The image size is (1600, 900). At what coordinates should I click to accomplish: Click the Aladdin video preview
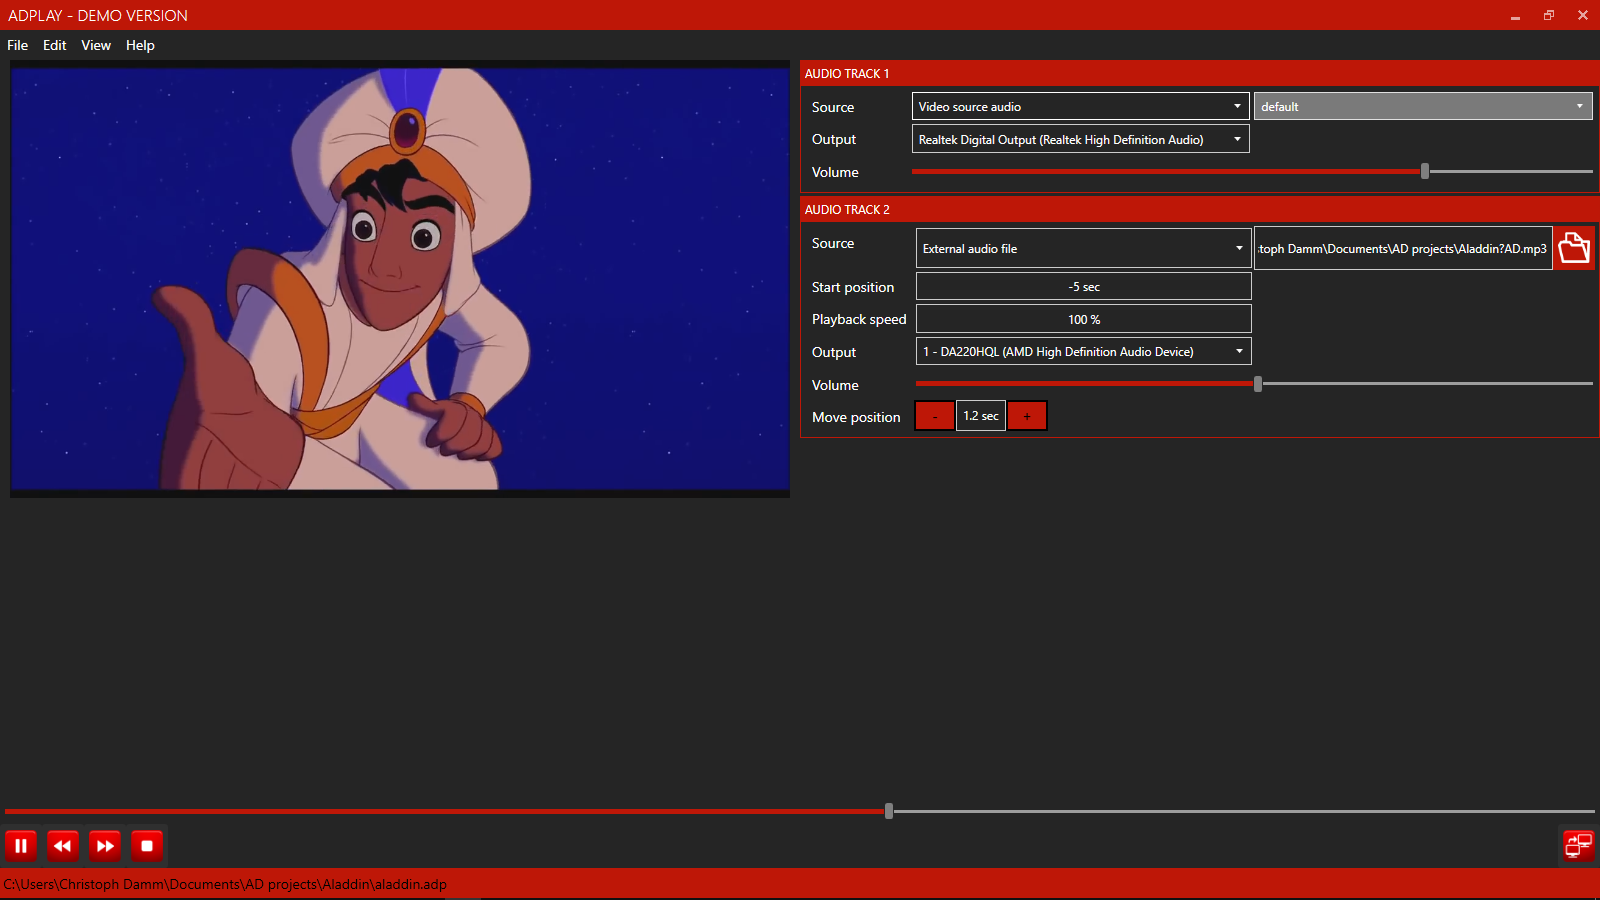click(x=400, y=279)
